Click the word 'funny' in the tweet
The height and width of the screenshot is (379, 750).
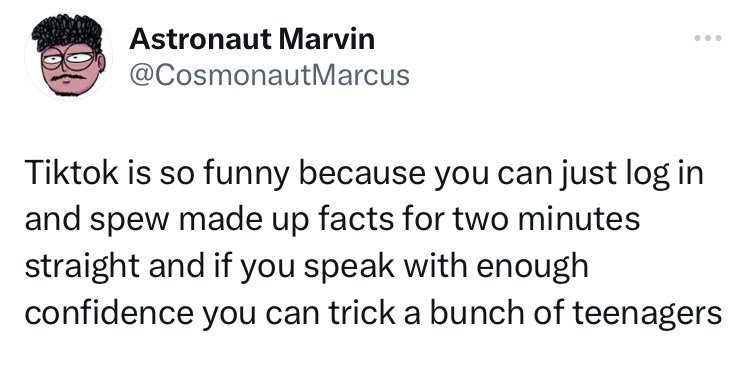(246, 174)
